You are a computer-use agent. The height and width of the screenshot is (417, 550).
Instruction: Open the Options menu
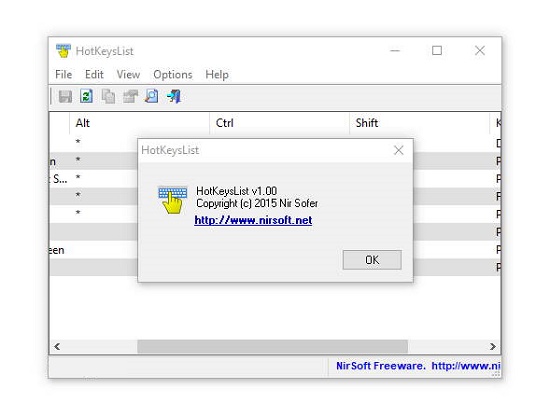pyautogui.click(x=173, y=74)
